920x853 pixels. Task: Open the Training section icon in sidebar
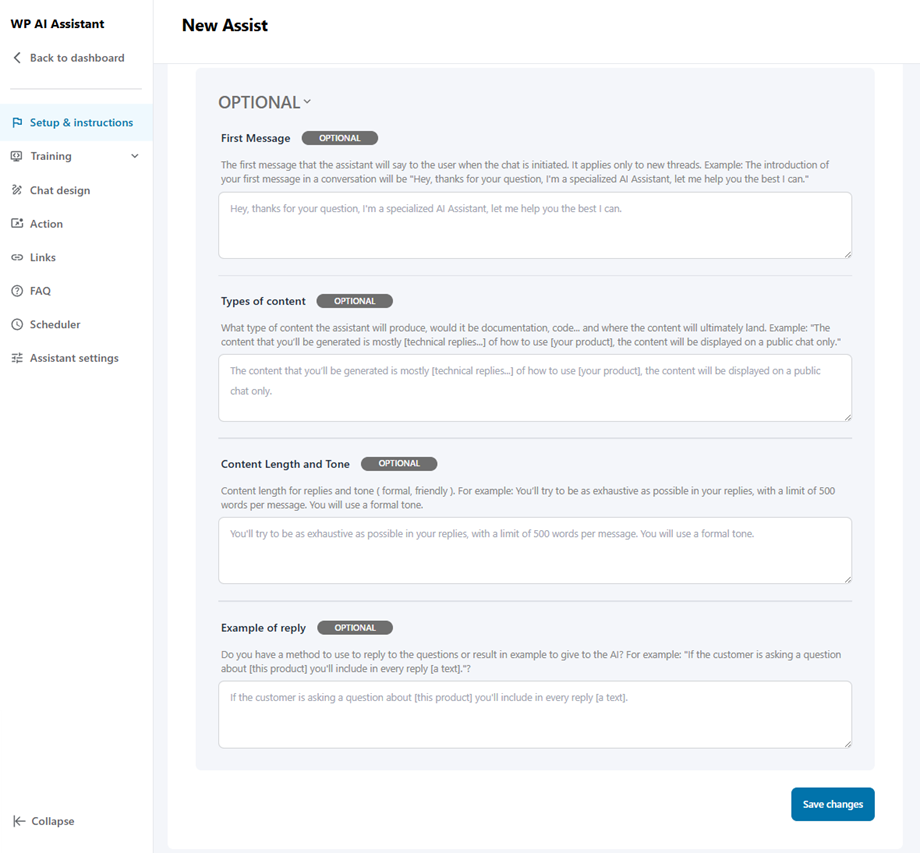(17, 156)
